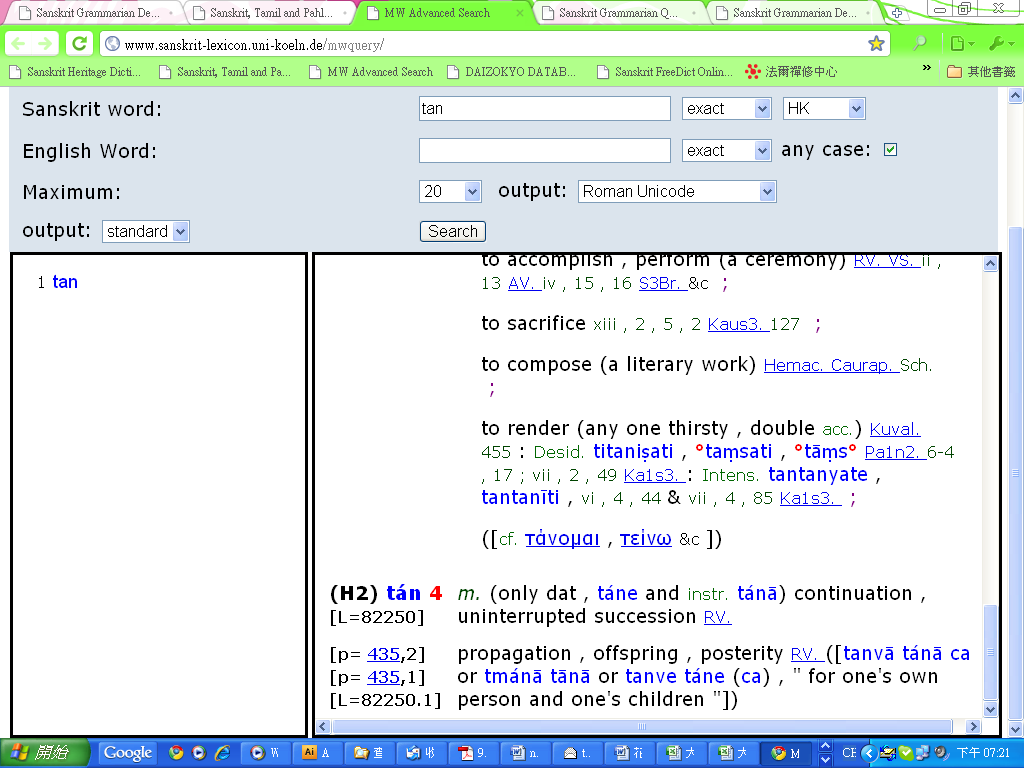The height and width of the screenshot is (768, 1024).
Task: Open Adobe Illustrator from the taskbar
Action: pyautogui.click(x=318, y=753)
